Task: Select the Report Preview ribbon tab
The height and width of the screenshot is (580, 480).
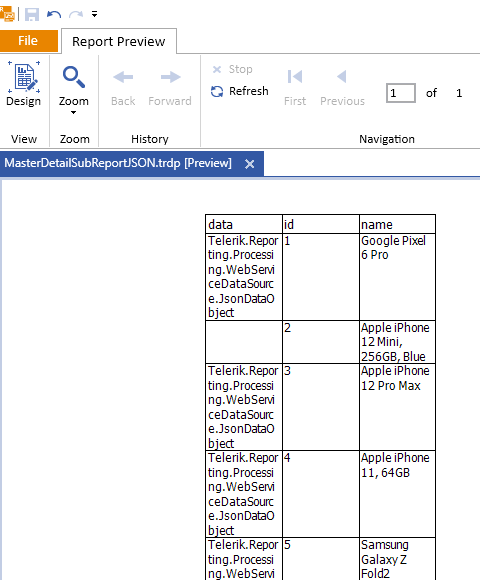Action: click(x=119, y=41)
